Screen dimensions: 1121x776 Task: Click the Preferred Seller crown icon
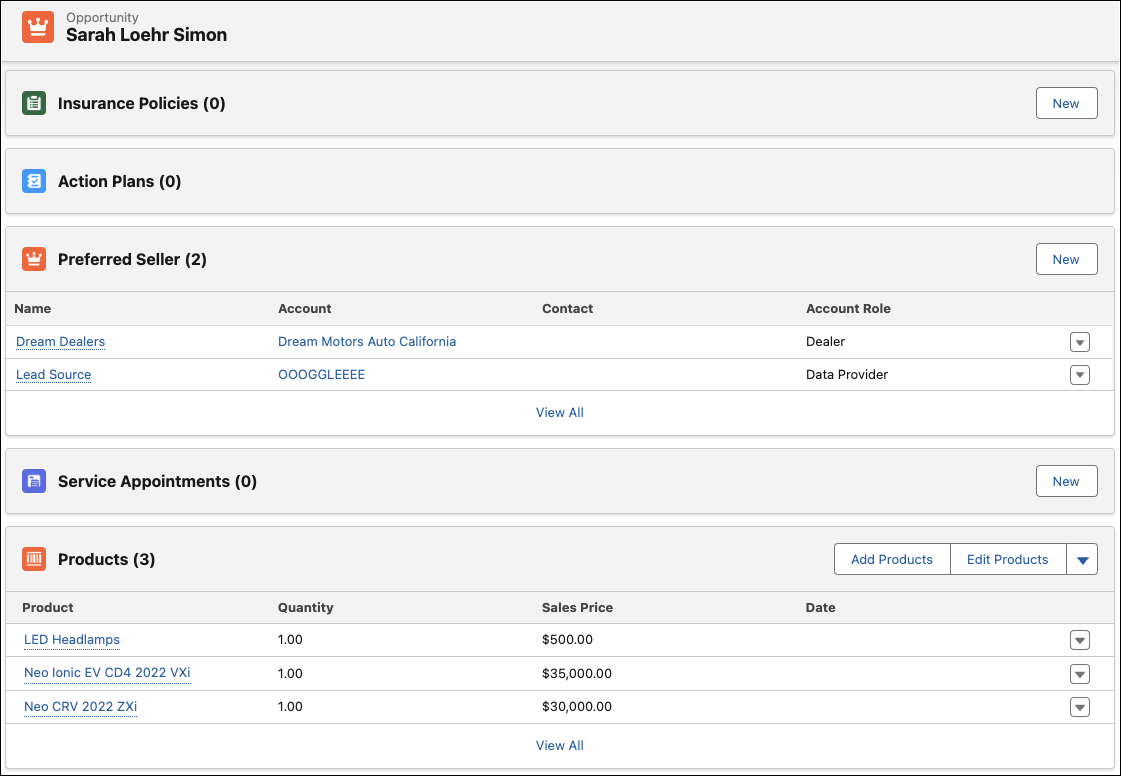pyautogui.click(x=34, y=259)
